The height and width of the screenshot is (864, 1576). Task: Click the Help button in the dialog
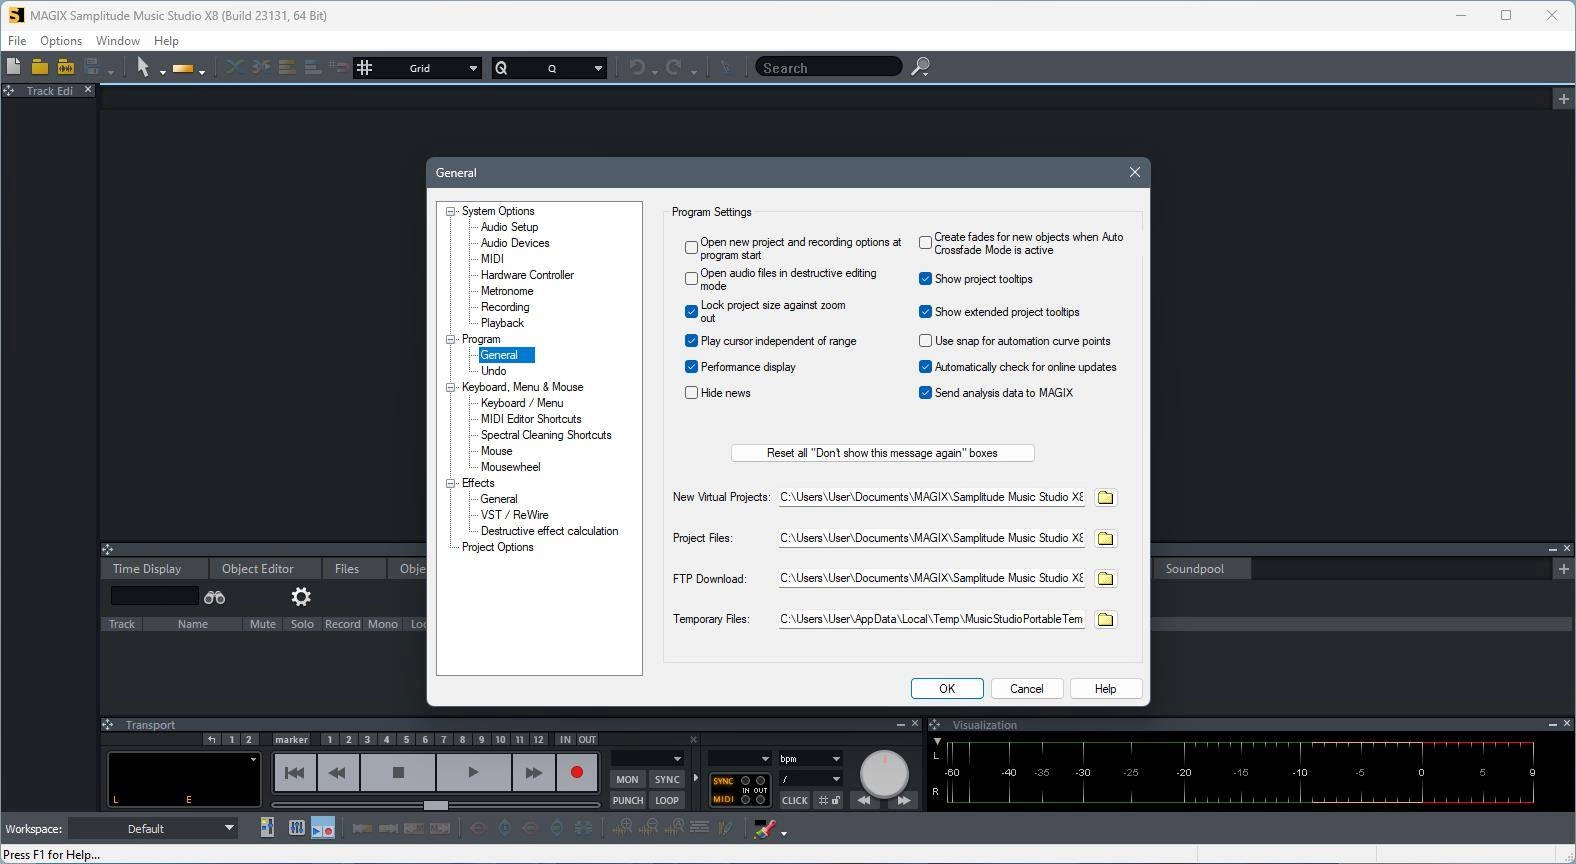tap(1105, 689)
